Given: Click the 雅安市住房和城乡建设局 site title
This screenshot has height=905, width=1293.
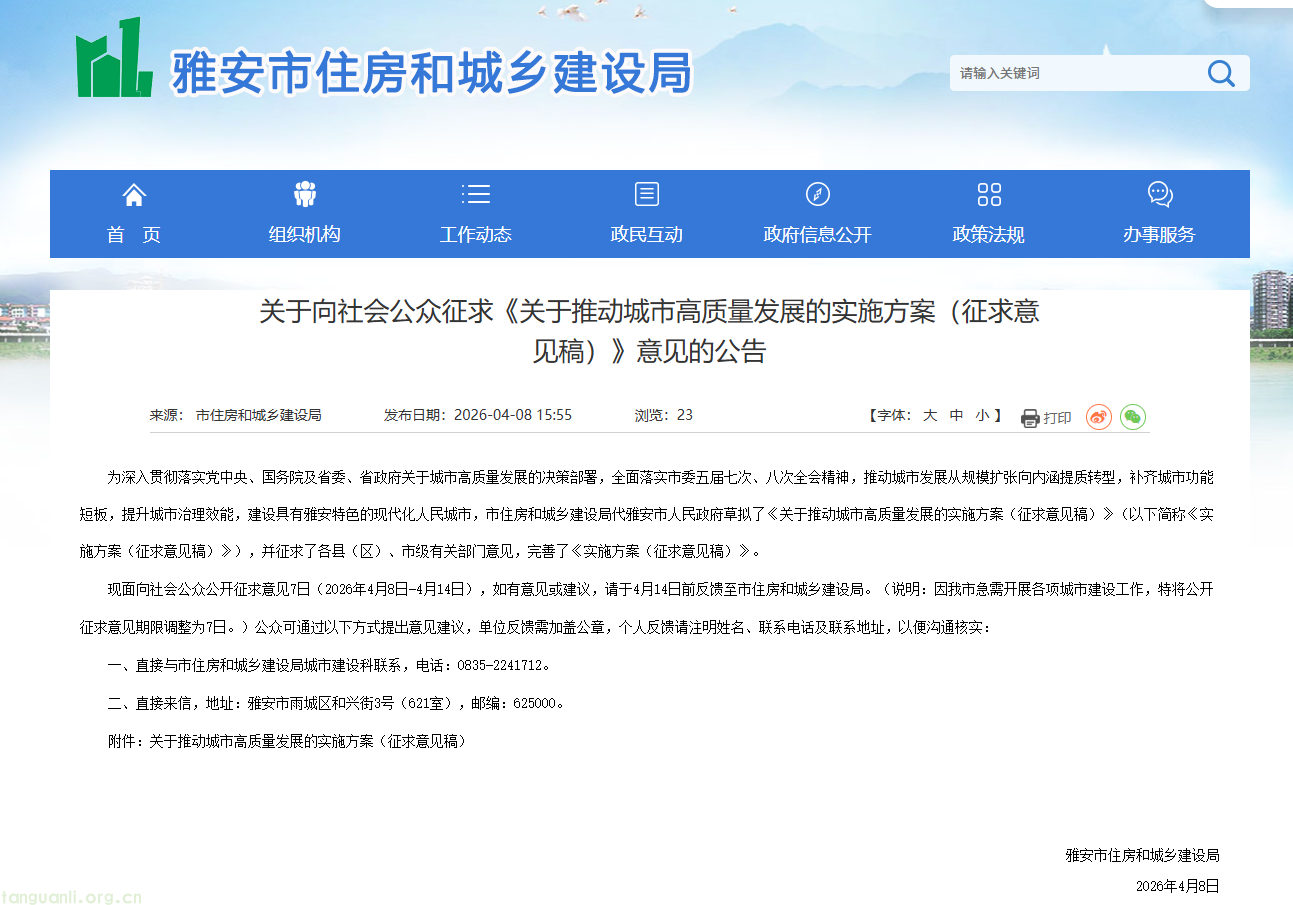Looking at the screenshot, I should click(x=432, y=73).
